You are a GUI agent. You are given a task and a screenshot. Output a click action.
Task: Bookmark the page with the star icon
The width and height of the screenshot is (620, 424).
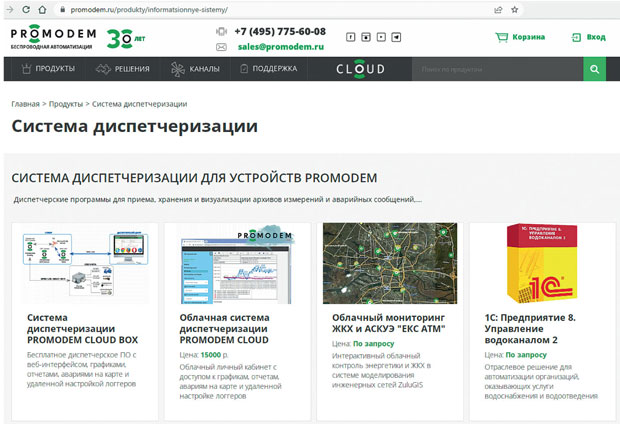pos(514,10)
